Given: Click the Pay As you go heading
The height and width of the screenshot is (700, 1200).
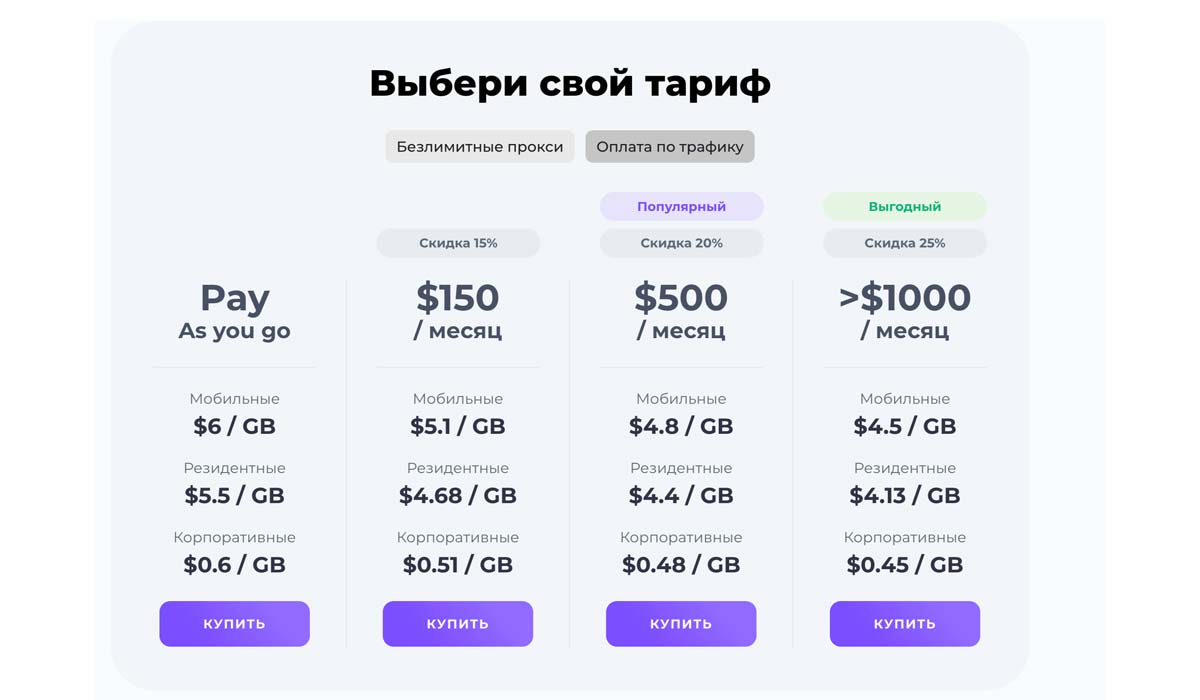Looking at the screenshot, I should pyautogui.click(x=234, y=311).
